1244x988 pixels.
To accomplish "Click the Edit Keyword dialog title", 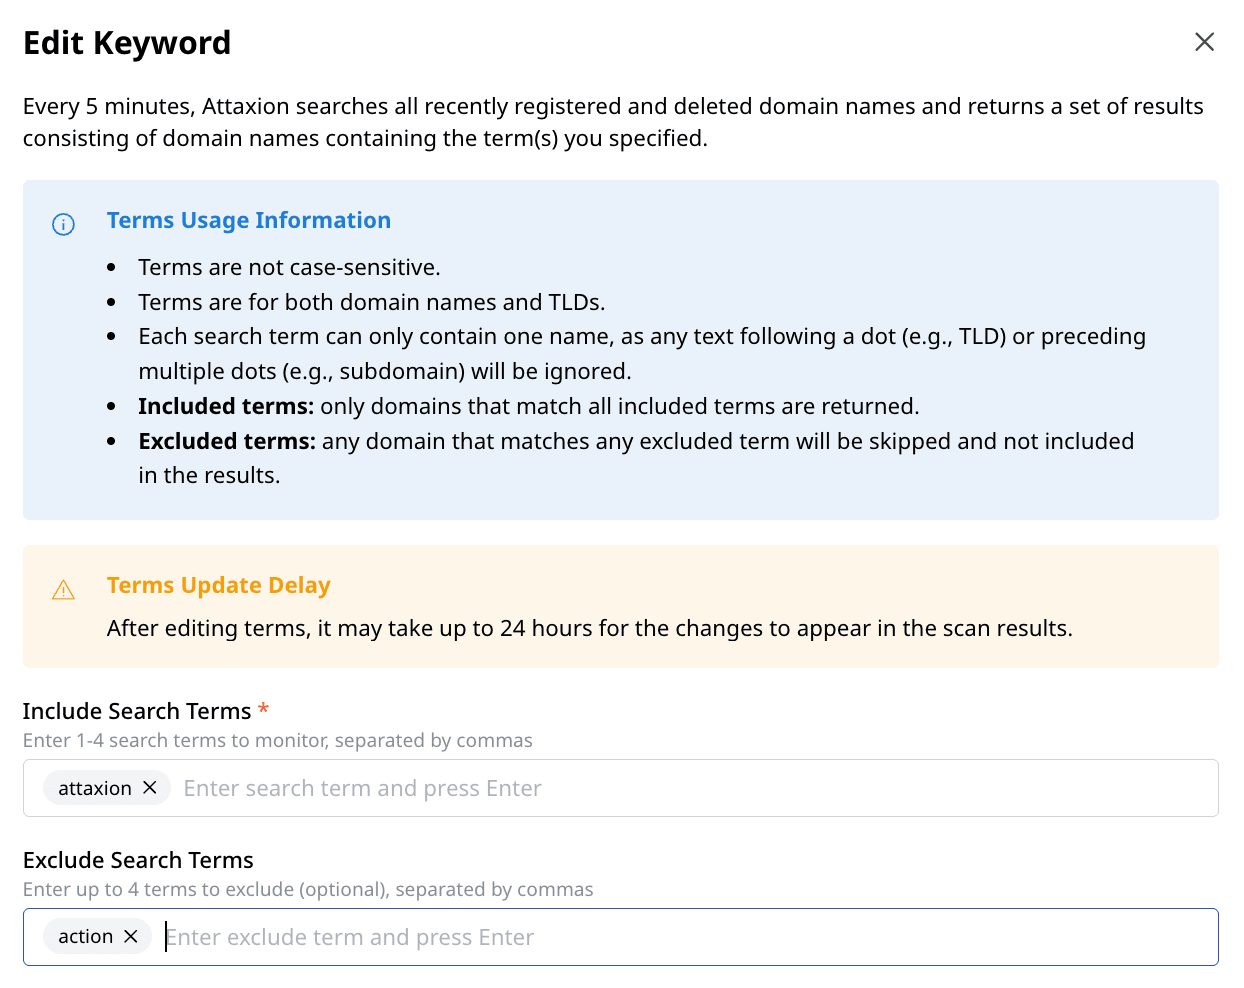I will [x=127, y=42].
